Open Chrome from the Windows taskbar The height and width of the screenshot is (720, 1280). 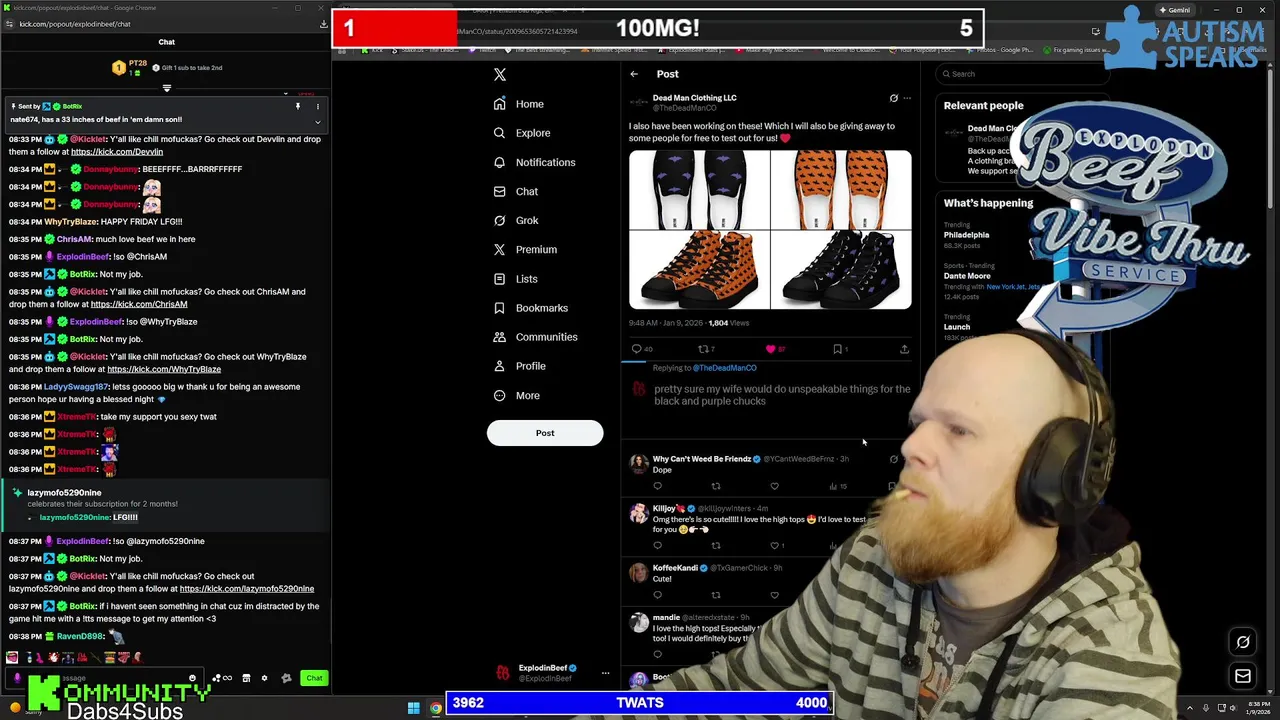436,709
